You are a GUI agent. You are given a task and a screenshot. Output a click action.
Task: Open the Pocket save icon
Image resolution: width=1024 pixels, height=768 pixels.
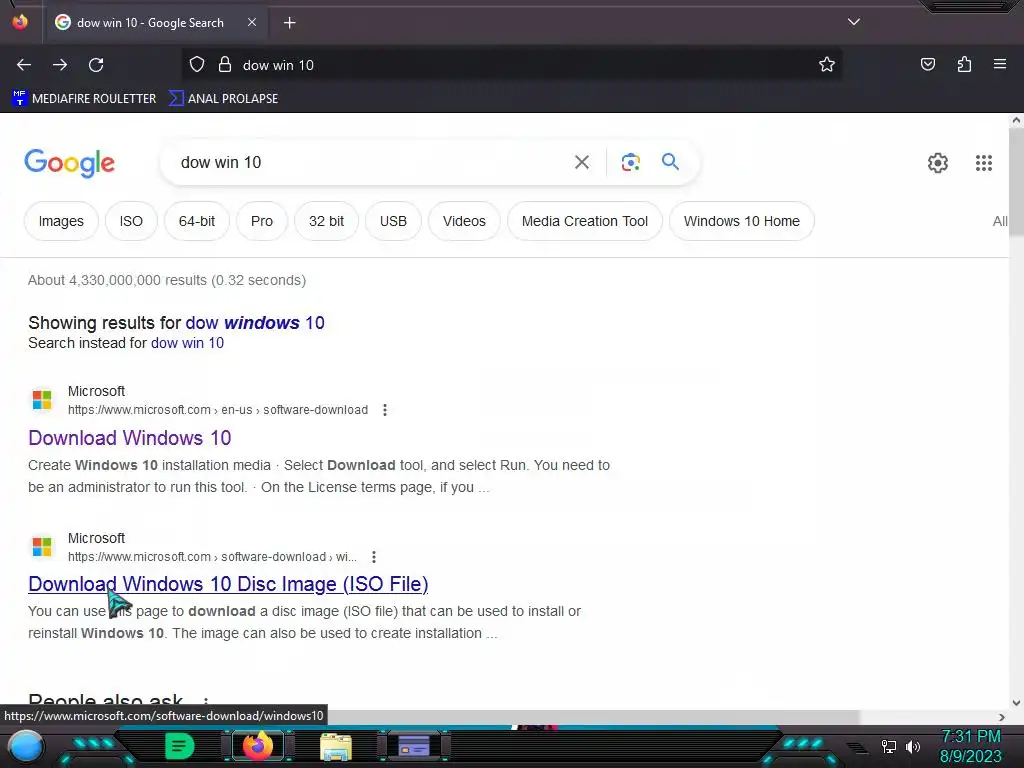point(928,64)
